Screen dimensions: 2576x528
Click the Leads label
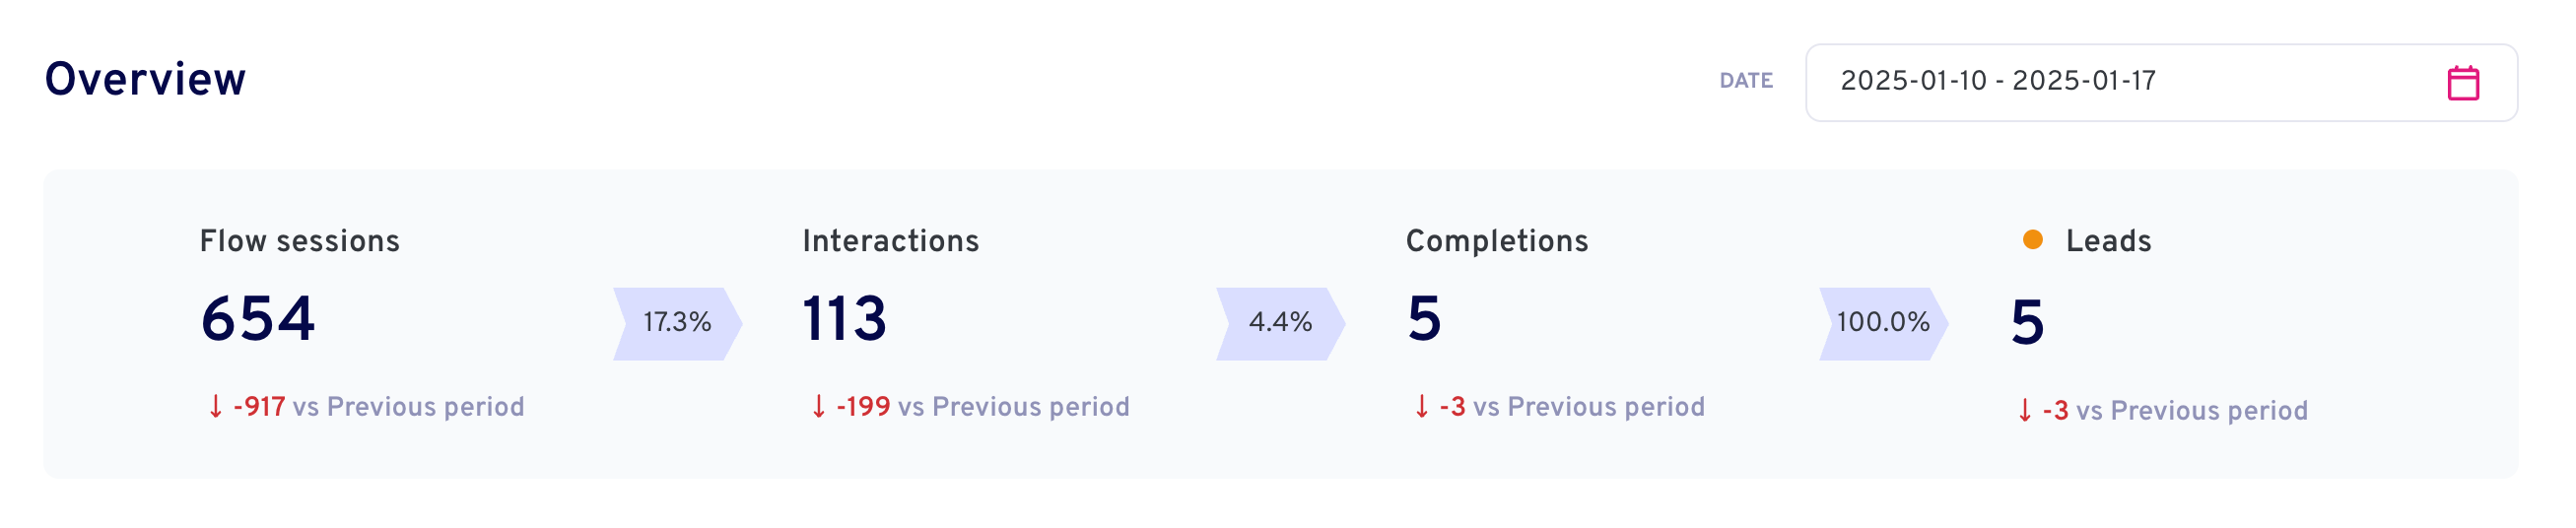pos(2108,241)
